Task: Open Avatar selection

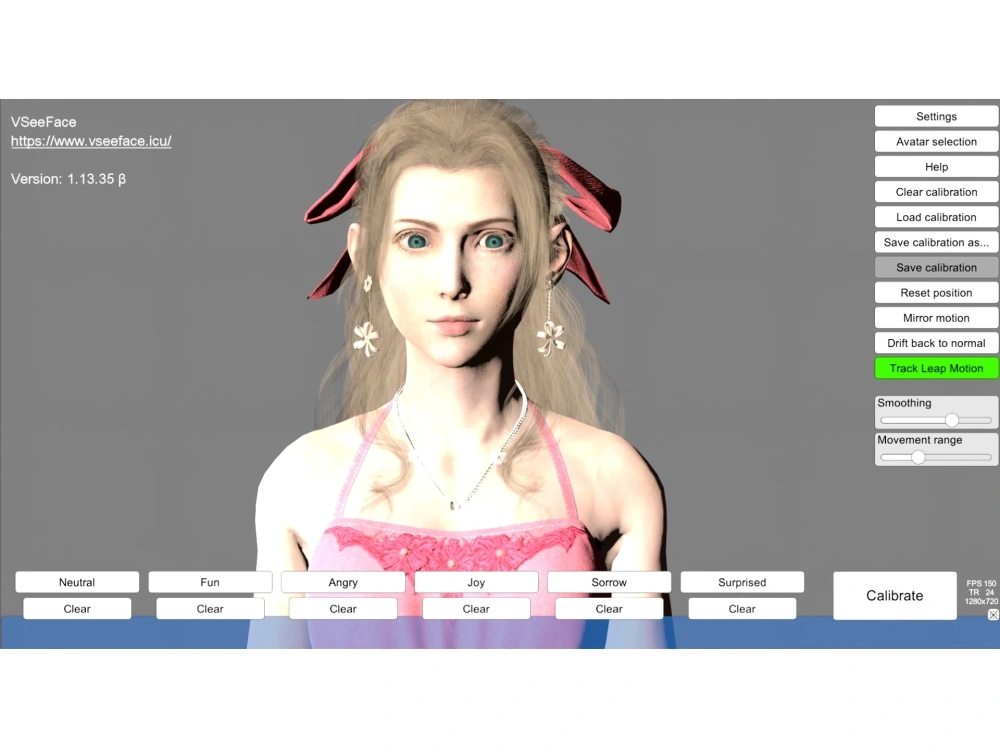Action: [936, 142]
